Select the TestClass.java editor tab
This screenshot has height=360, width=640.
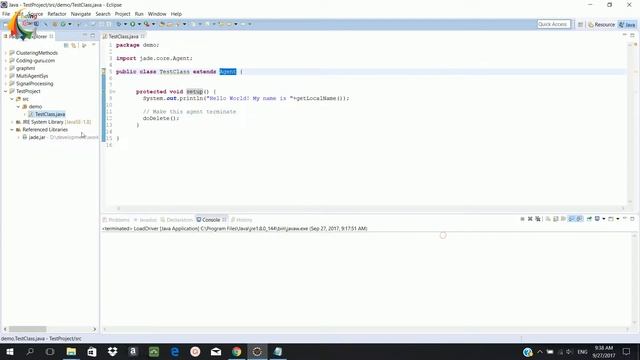[123, 36]
